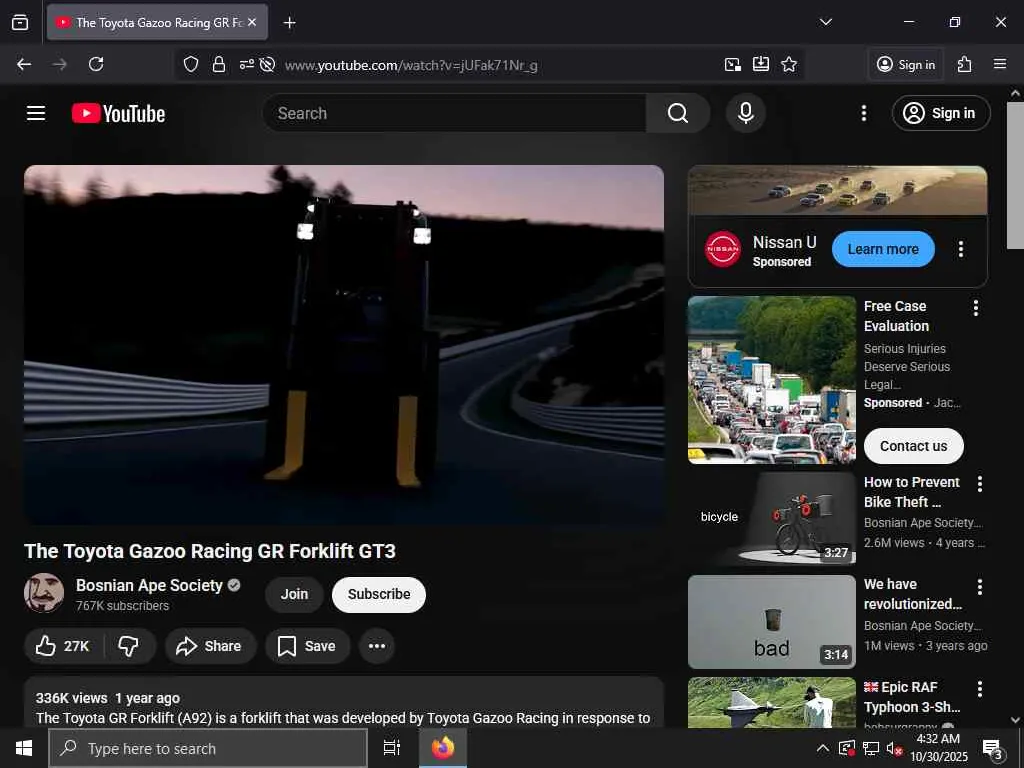
Task: Click the Join channel button
Action: coord(294,594)
